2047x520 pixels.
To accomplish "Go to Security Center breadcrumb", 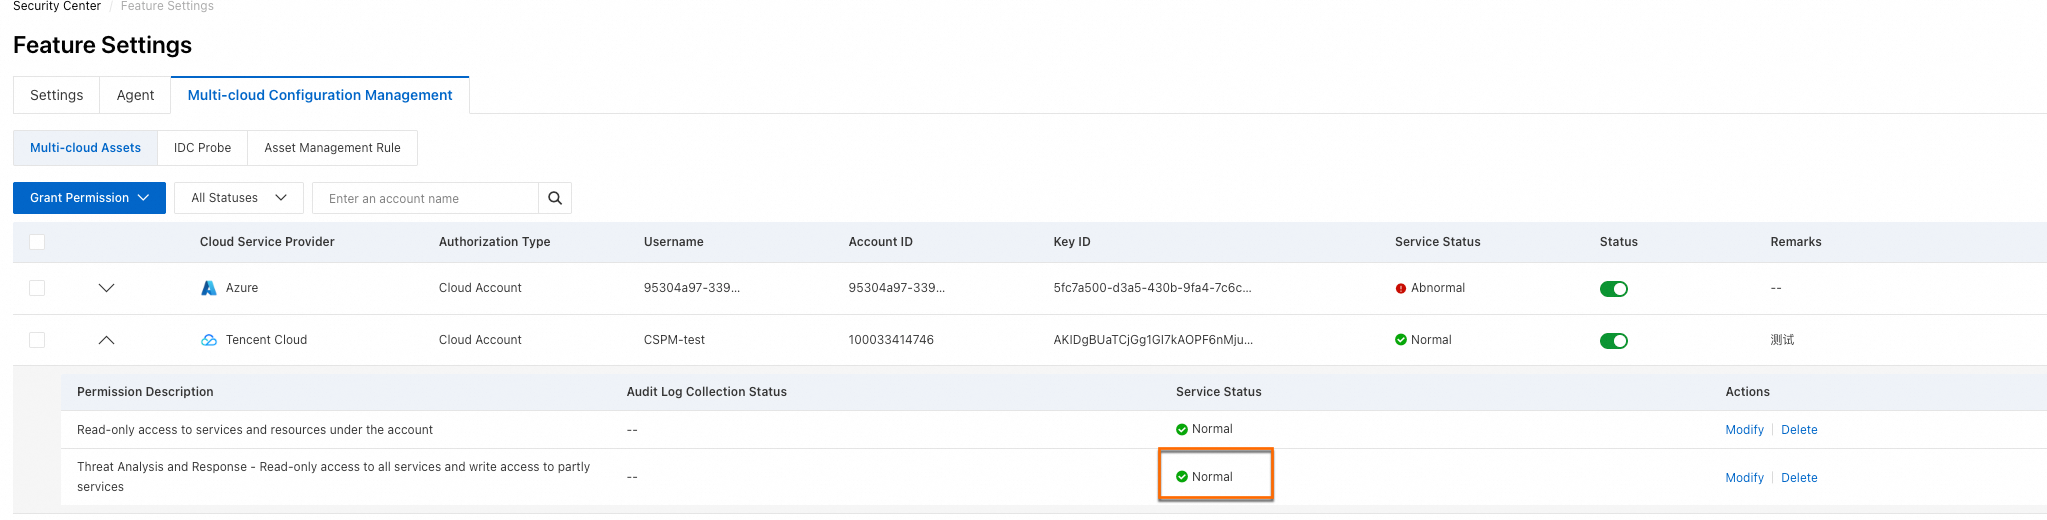I will pyautogui.click(x=57, y=6).
